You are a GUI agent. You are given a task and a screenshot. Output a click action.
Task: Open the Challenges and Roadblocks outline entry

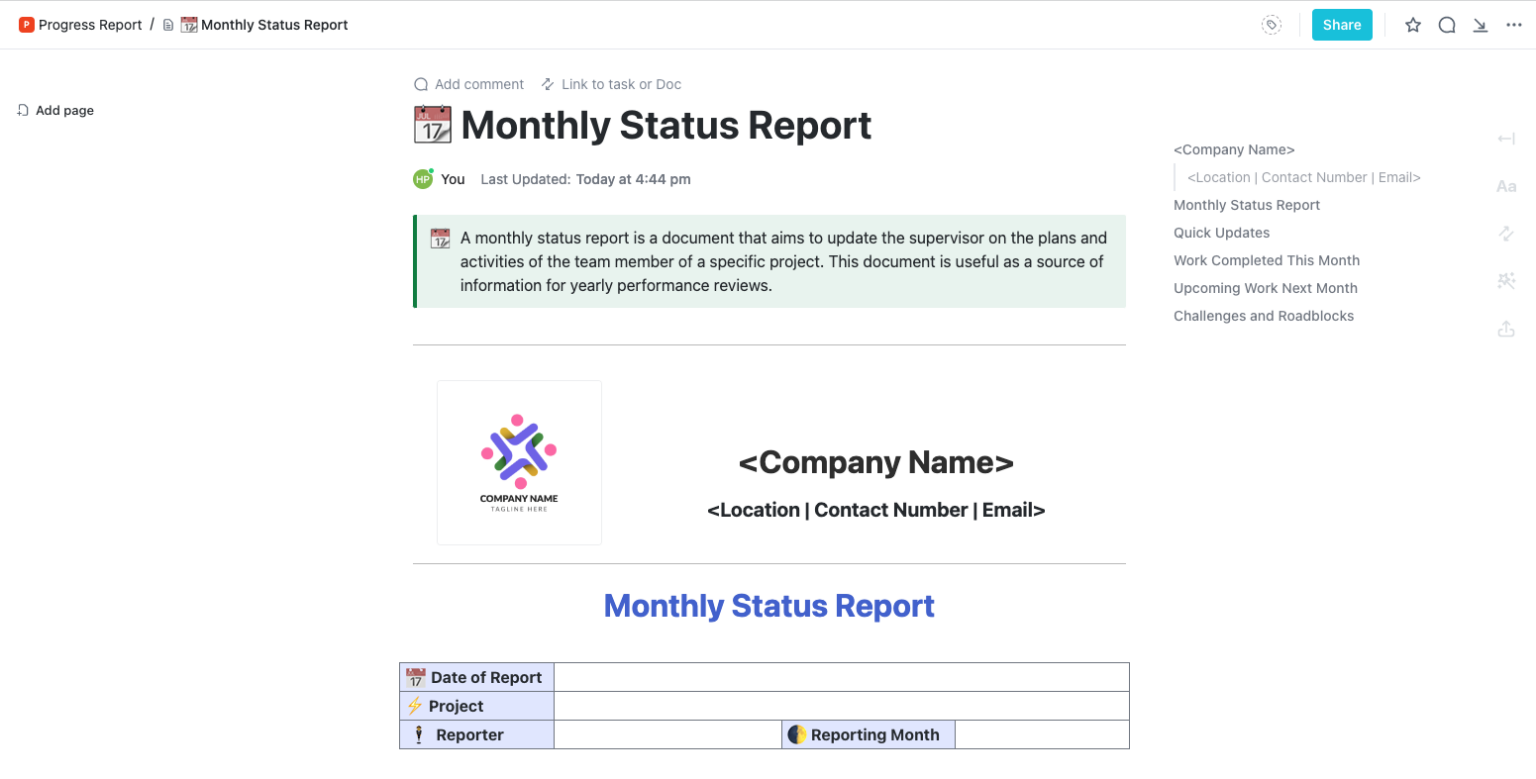[1263, 315]
